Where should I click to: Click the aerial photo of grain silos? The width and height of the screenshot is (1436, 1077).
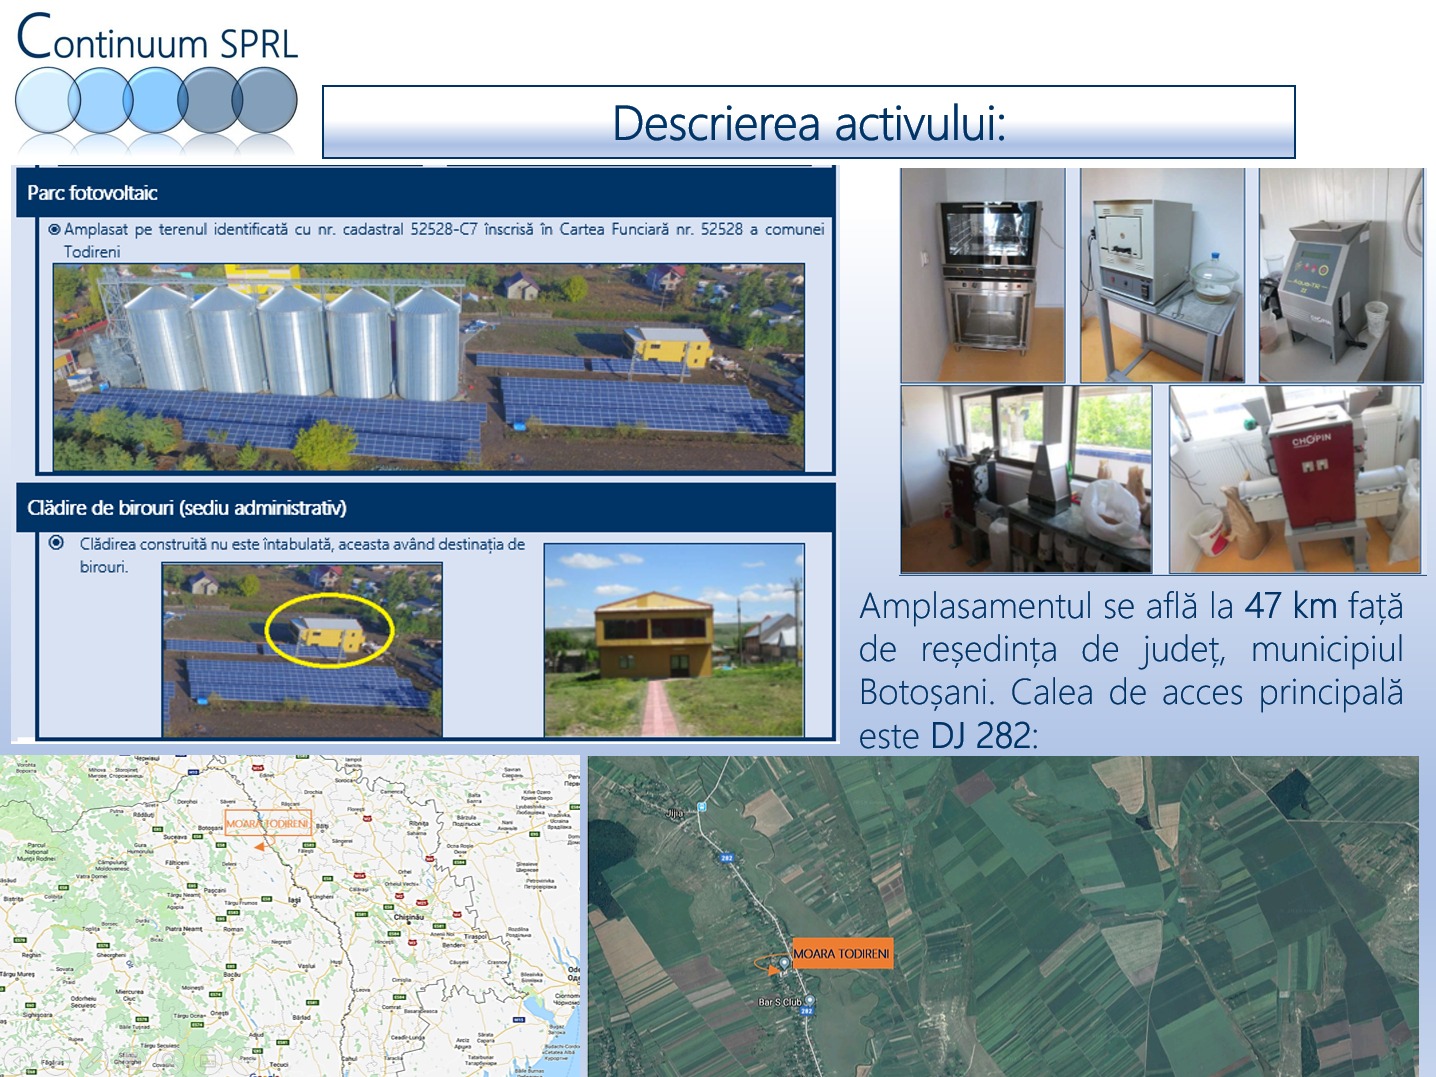[x=428, y=366]
